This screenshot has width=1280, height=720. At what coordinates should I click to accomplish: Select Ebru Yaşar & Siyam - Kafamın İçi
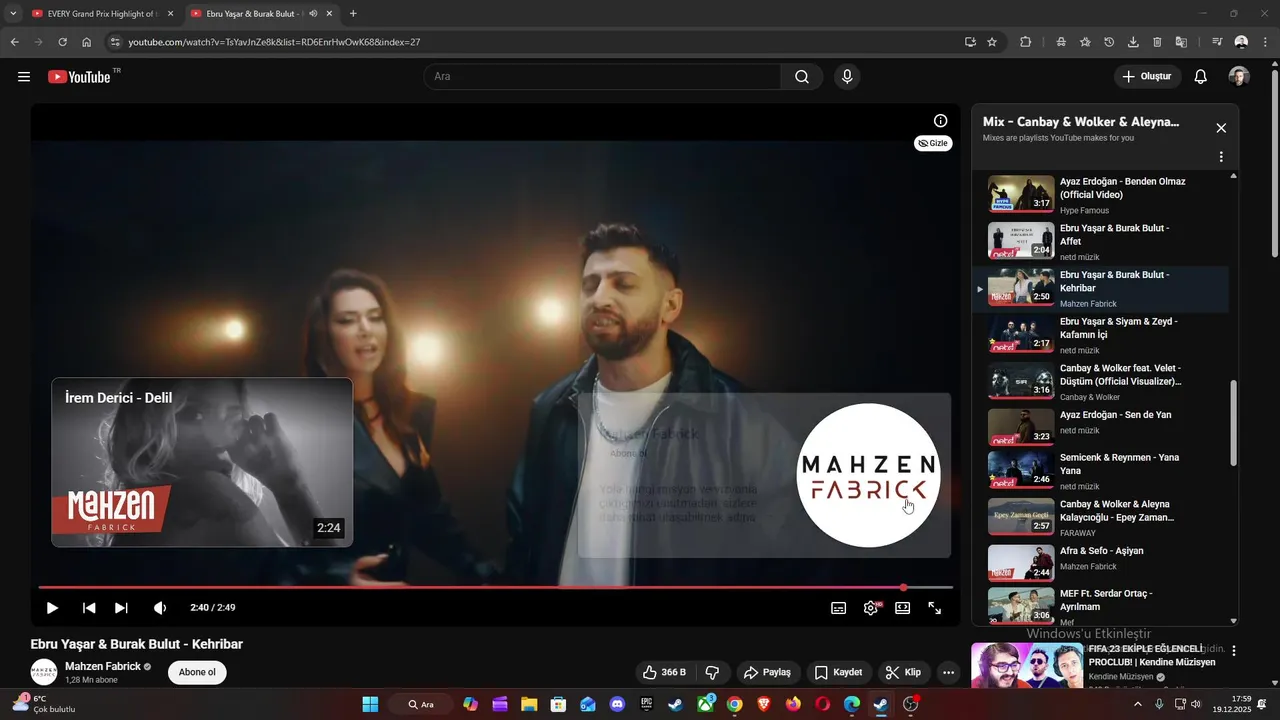pyautogui.click(x=1100, y=335)
